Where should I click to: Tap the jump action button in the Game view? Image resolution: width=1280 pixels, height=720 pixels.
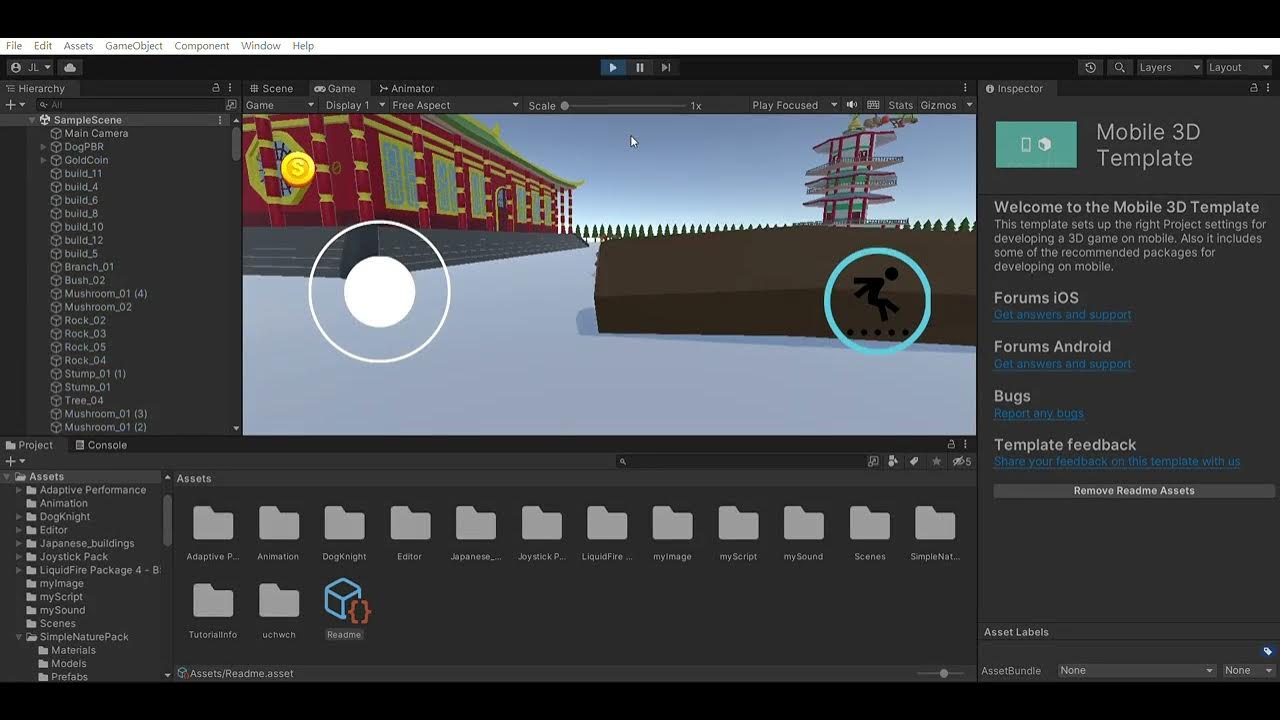(878, 300)
